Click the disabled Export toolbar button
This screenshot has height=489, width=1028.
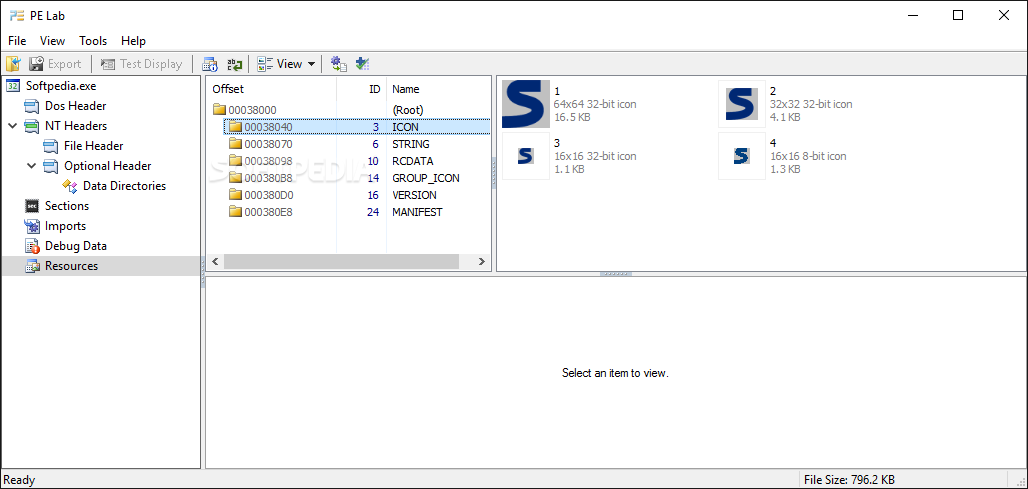click(x=55, y=64)
